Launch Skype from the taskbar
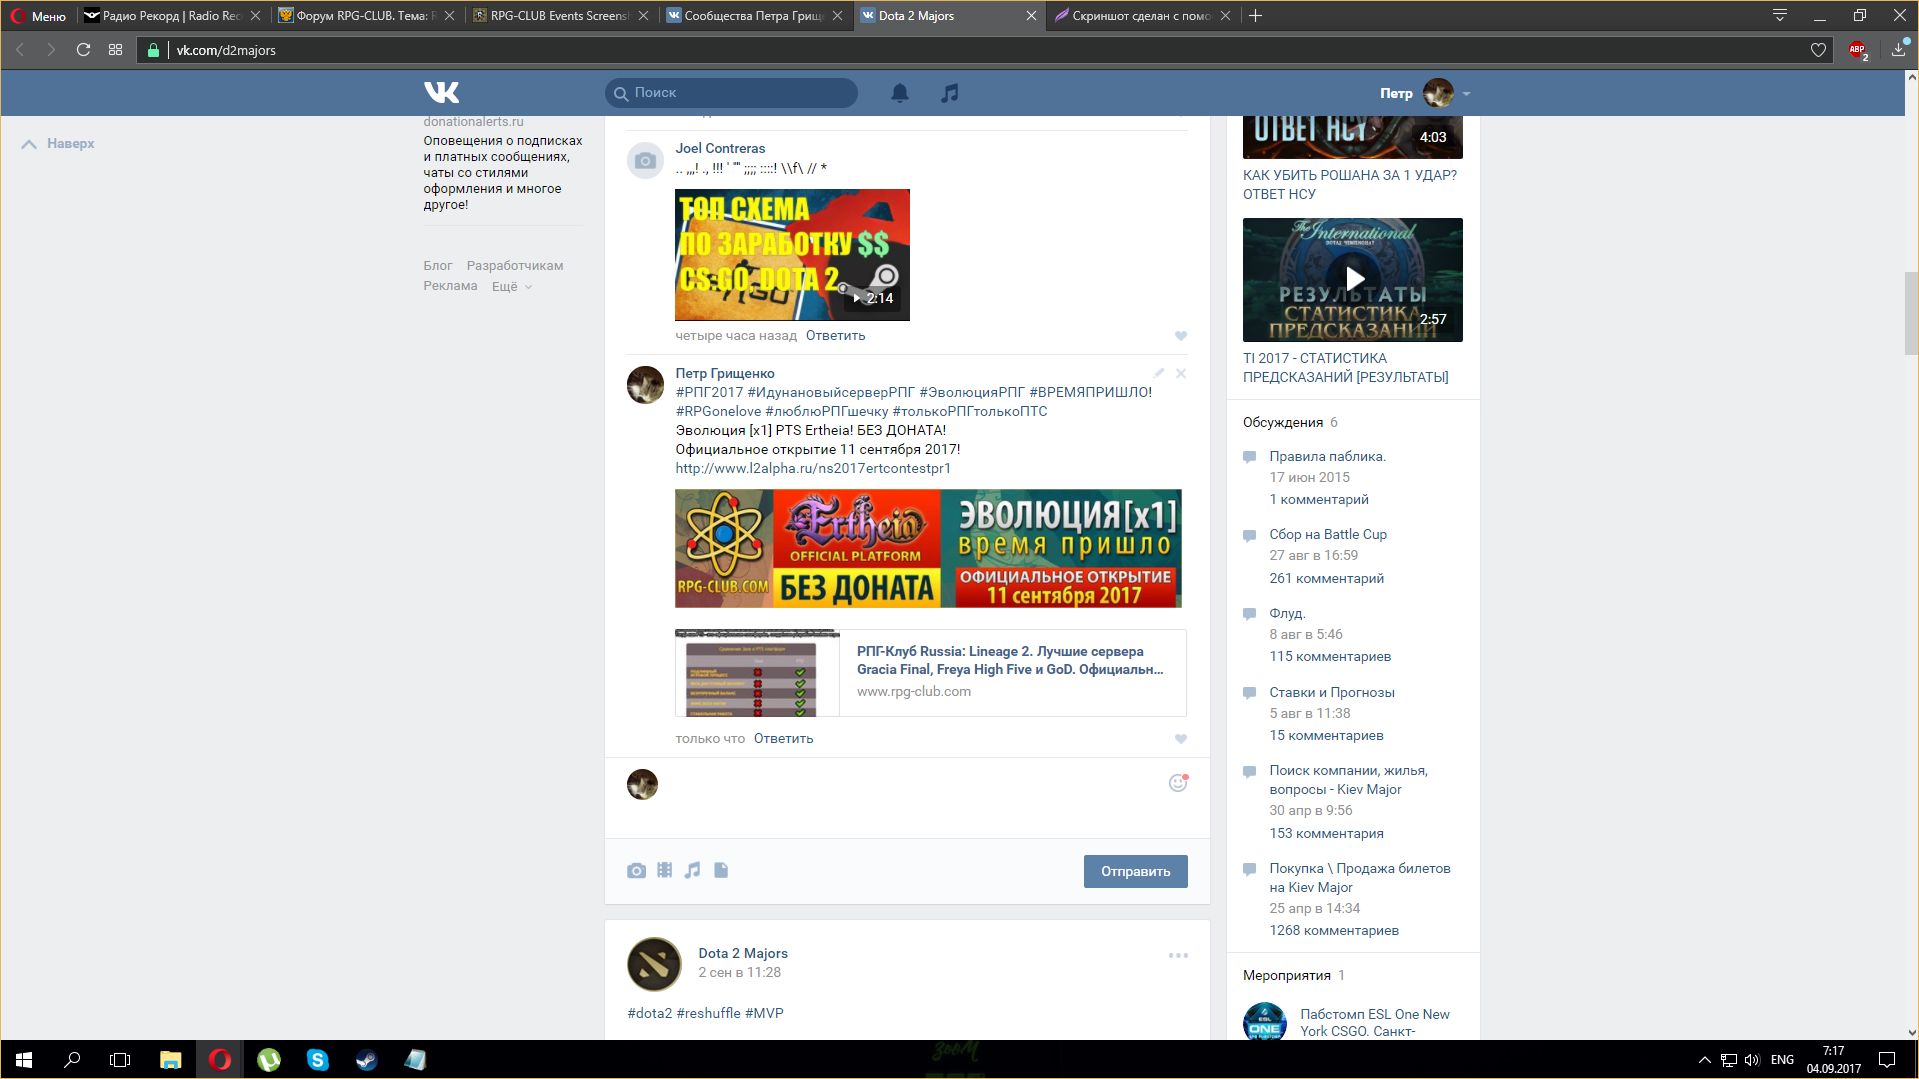 (x=318, y=1060)
